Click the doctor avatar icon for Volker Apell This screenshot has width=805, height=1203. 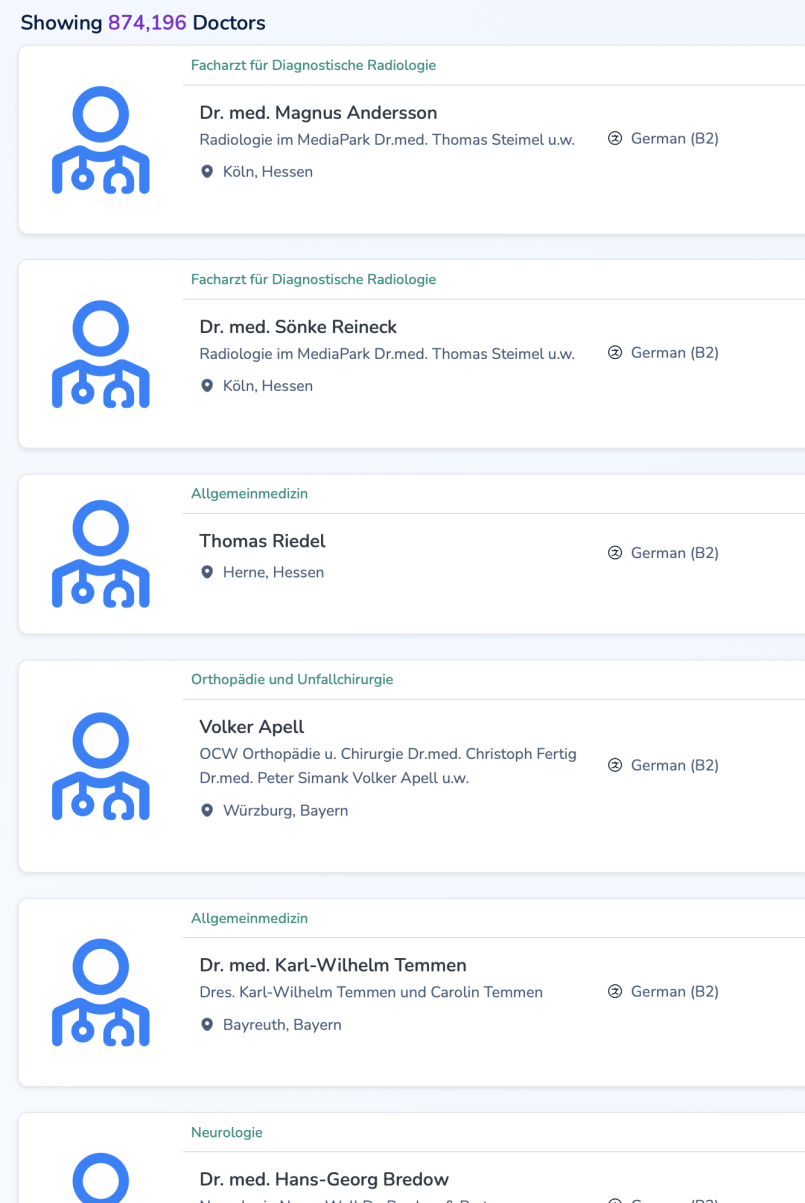[x=101, y=766]
